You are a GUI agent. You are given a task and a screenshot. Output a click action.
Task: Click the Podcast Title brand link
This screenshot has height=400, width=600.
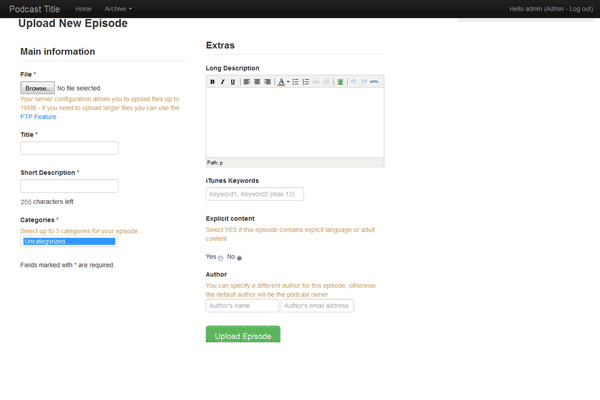tap(35, 9)
